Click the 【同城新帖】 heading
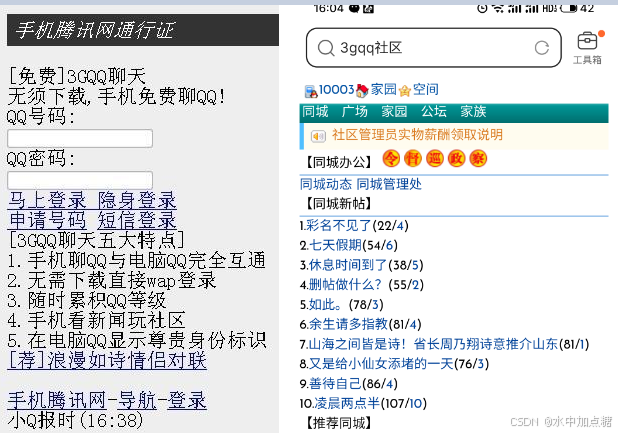 coord(339,204)
